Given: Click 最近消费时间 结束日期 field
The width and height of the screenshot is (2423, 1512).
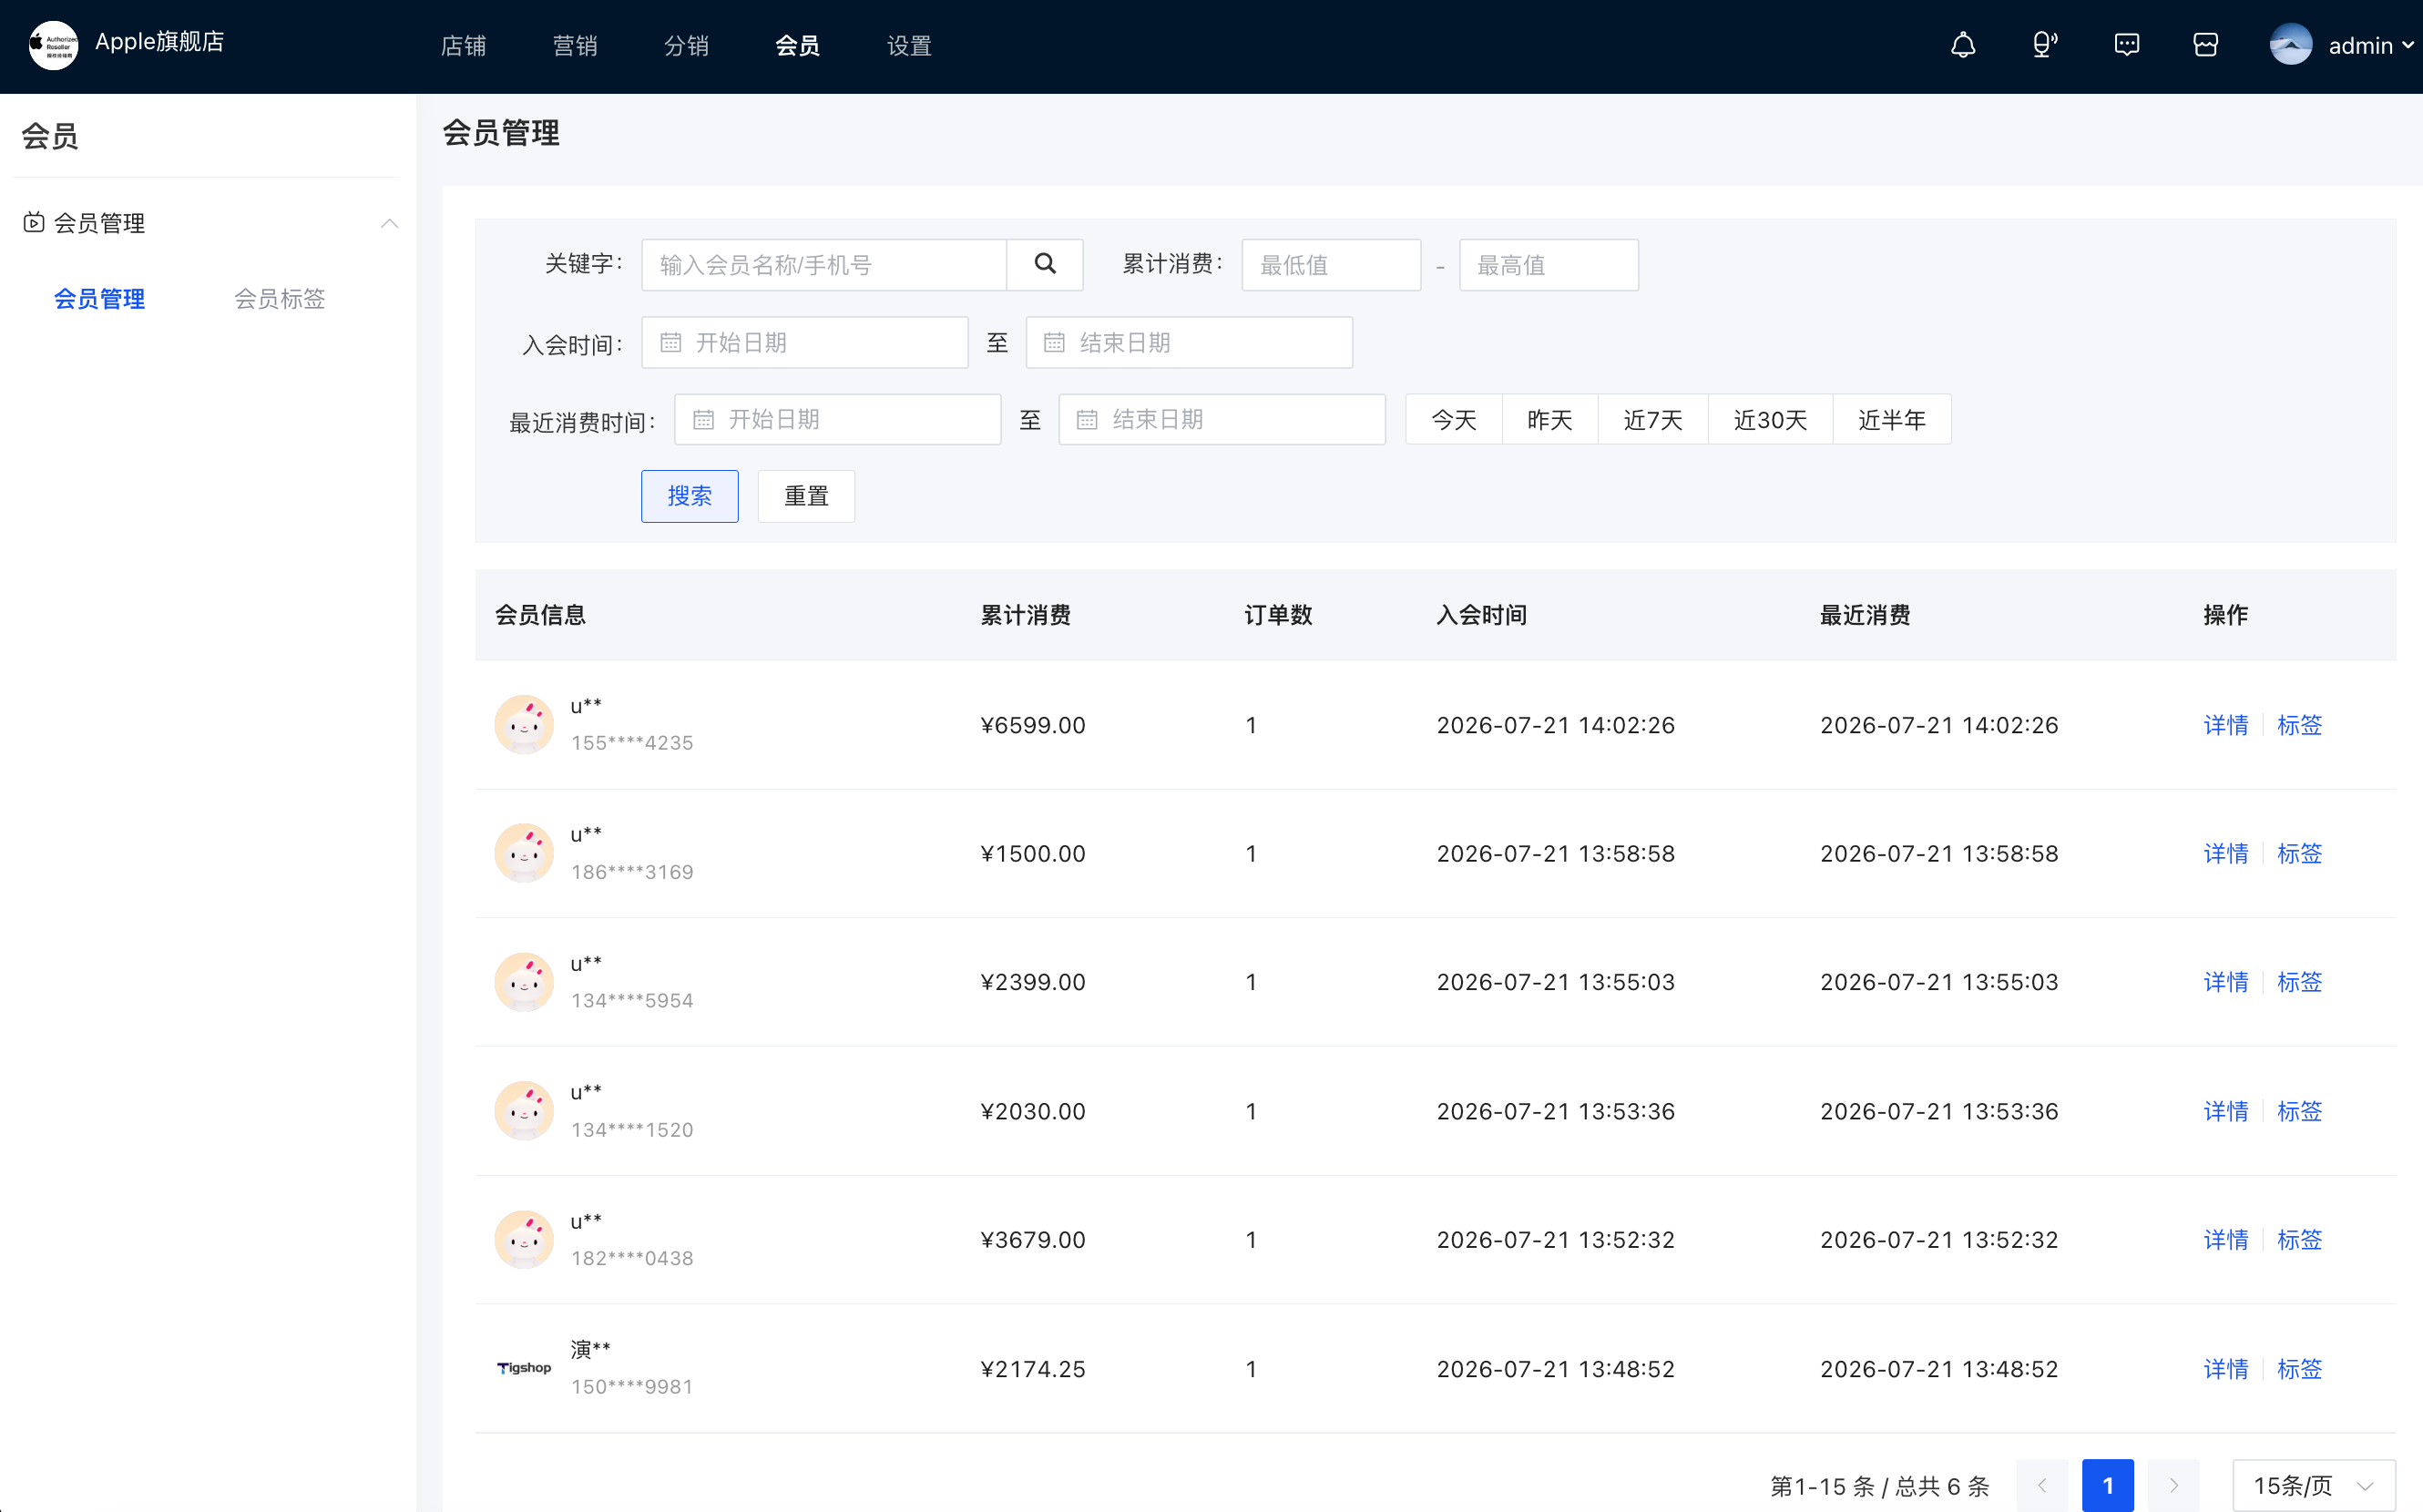Looking at the screenshot, I should click(1222, 419).
